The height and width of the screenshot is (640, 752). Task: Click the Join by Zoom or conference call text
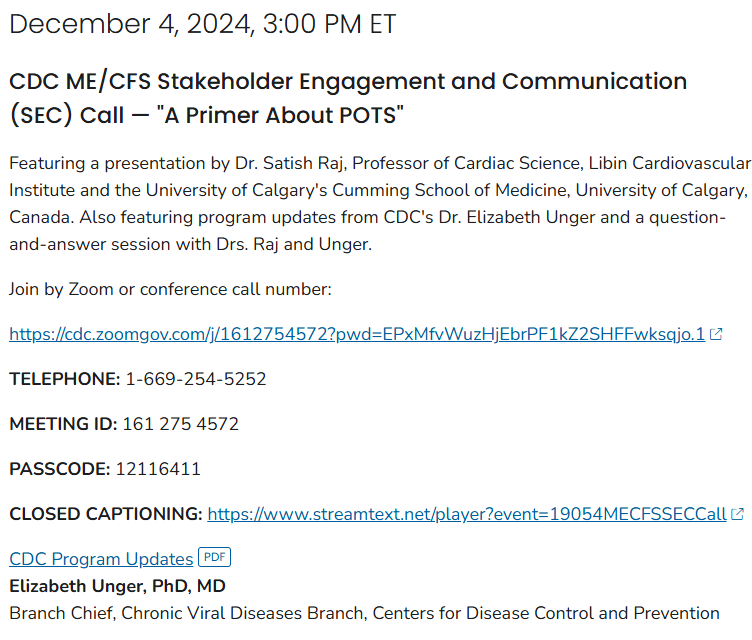pos(170,289)
